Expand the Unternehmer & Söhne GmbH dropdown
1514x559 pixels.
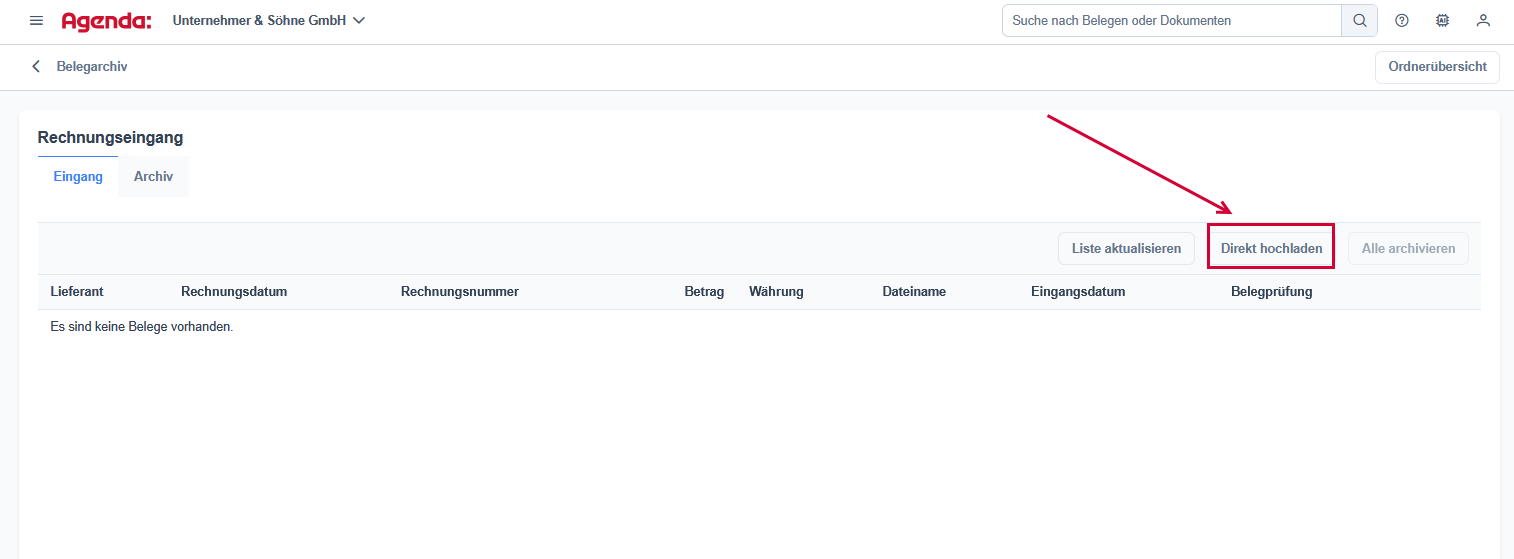(269, 20)
